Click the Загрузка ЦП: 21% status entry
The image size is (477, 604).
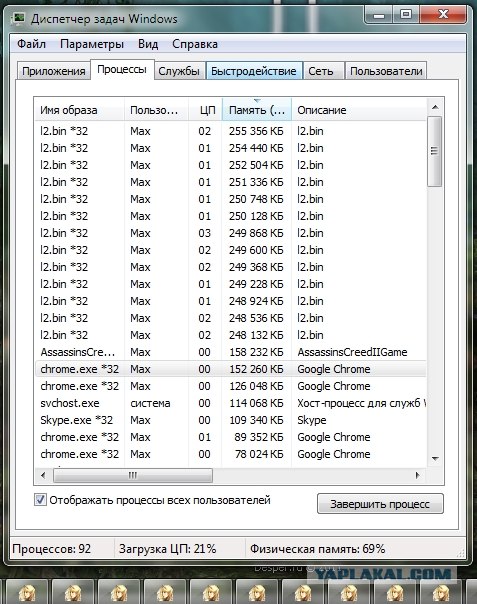pos(167,549)
